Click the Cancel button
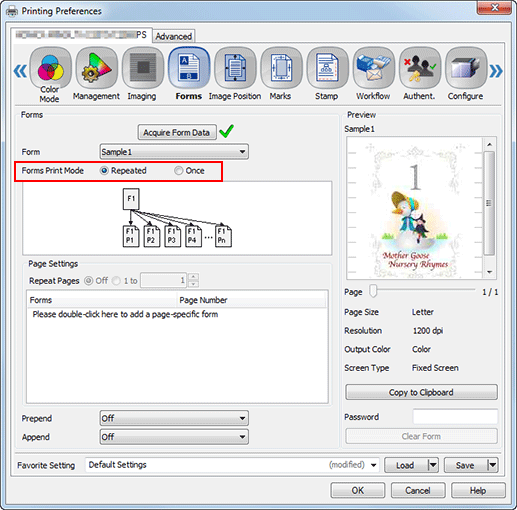 [x=418, y=490]
